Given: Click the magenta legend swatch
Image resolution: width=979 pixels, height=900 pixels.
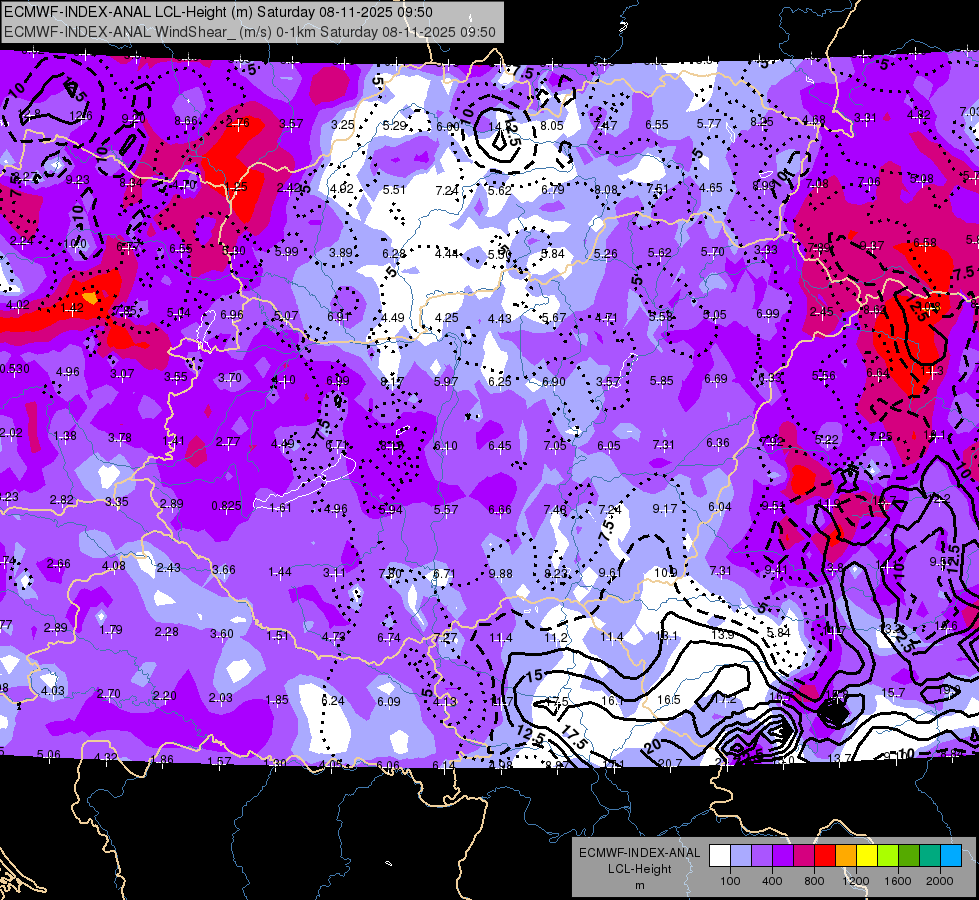Looking at the screenshot, I should [x=804, y=856].
